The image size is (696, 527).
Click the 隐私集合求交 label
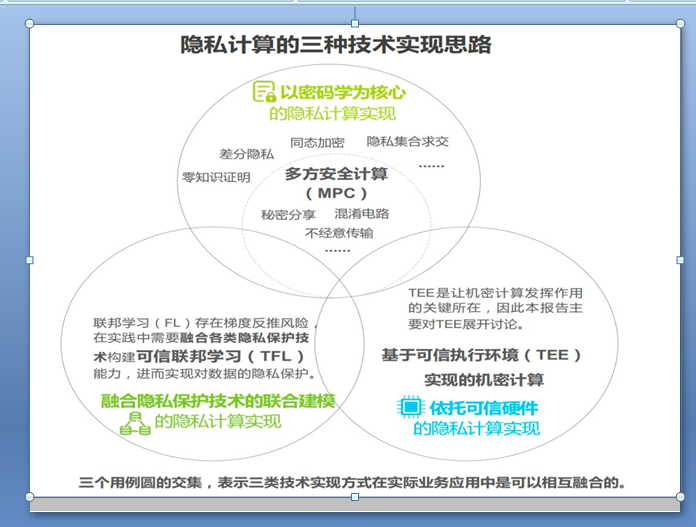[408, 142]
